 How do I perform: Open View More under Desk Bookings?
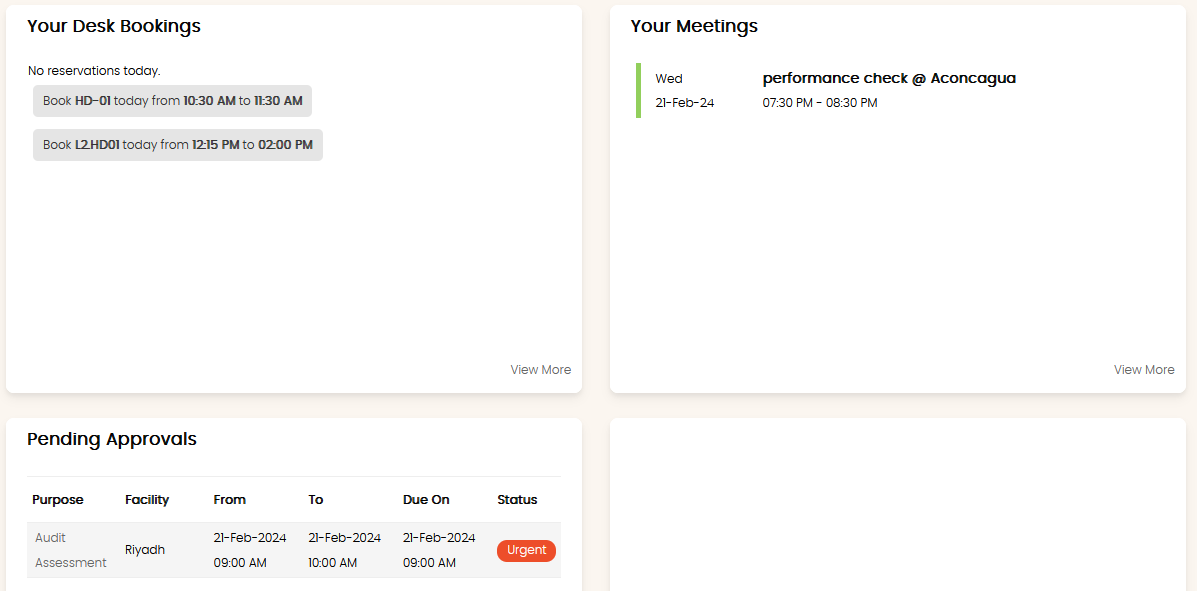[540, 370]
